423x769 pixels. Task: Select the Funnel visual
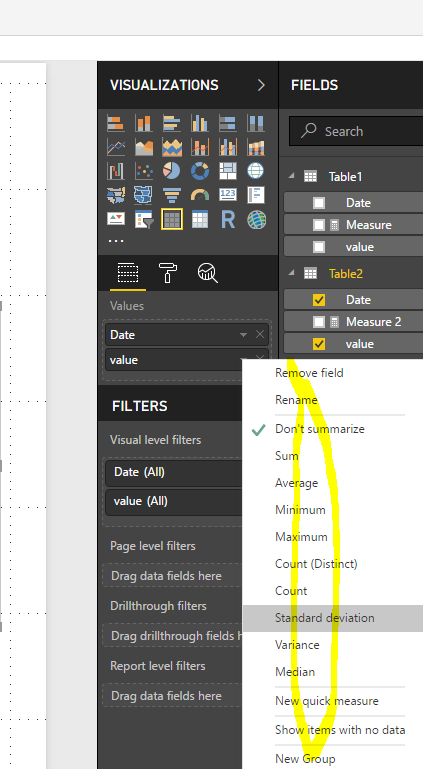tap(172, 195)
